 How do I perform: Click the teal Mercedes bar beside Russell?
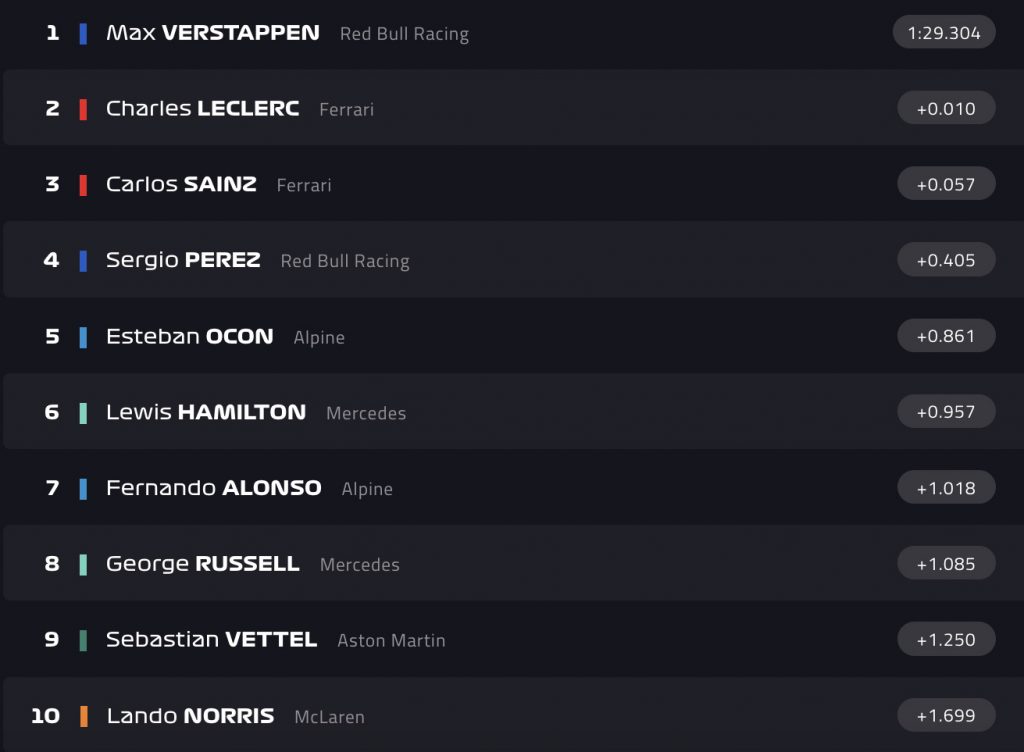pyautogui.click(x=83, y=565)
